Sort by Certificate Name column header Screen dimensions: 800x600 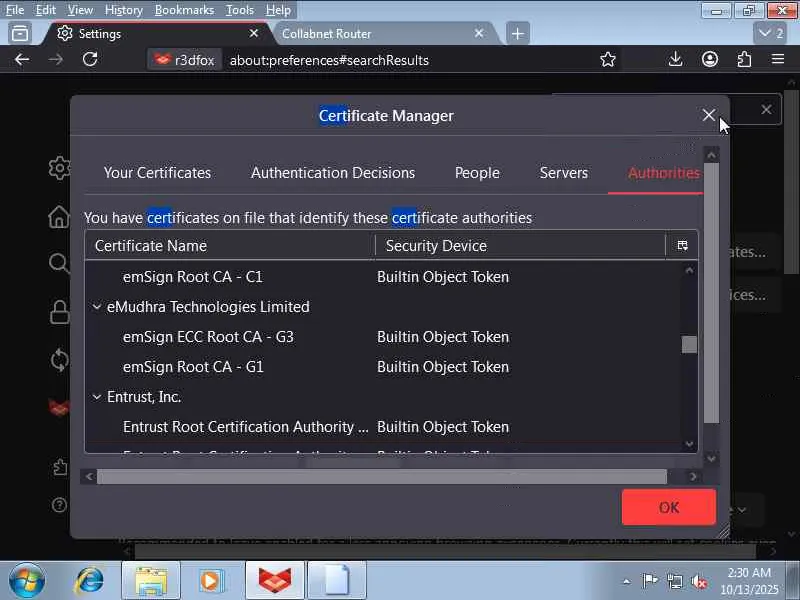[230, 246]
